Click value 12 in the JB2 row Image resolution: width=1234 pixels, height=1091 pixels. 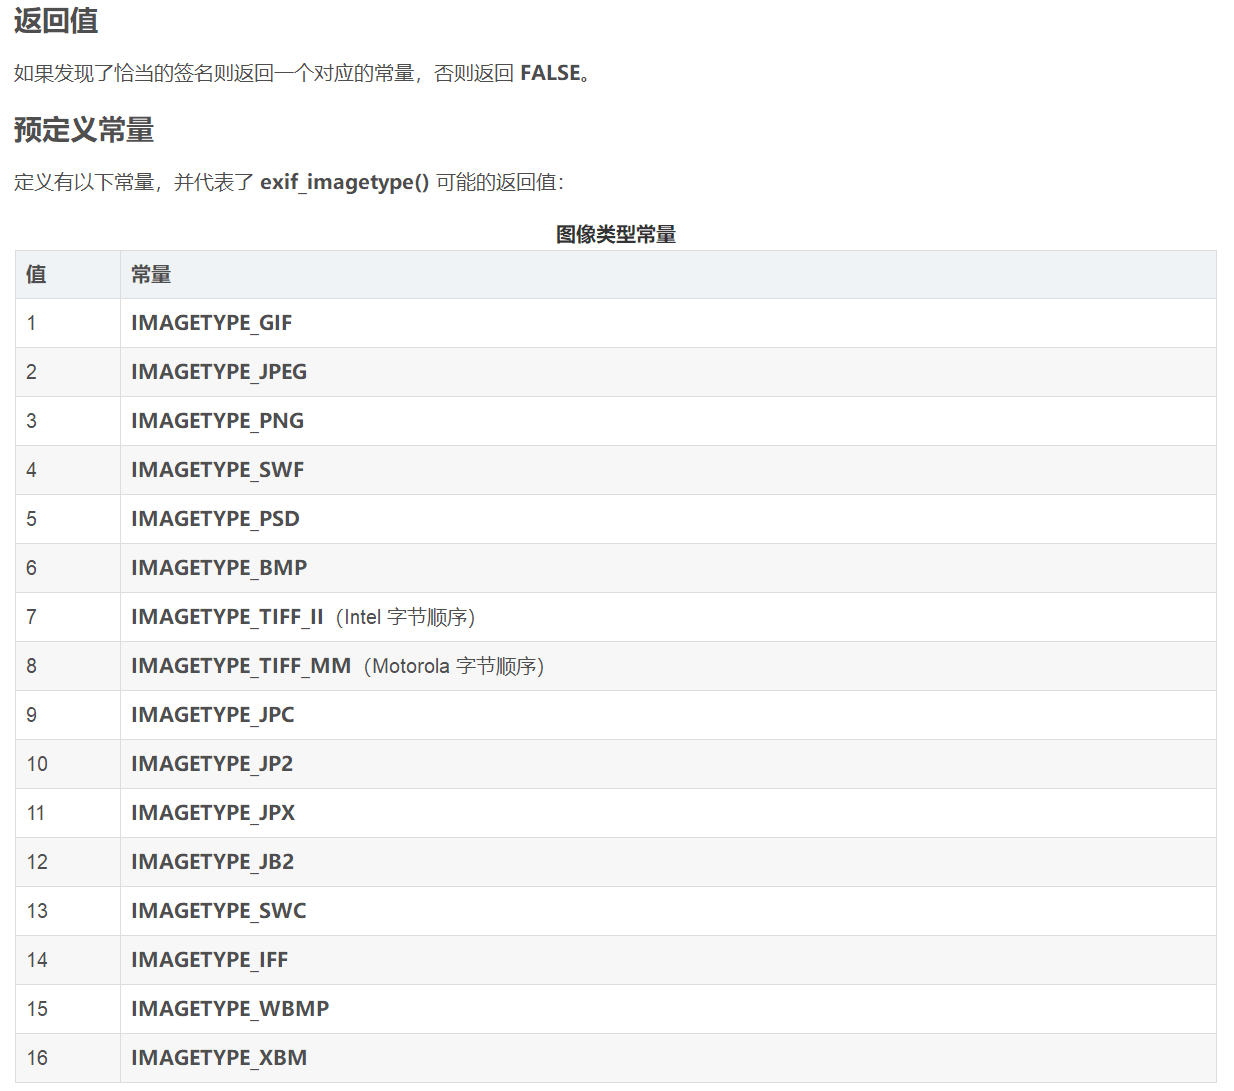point(37,862)
